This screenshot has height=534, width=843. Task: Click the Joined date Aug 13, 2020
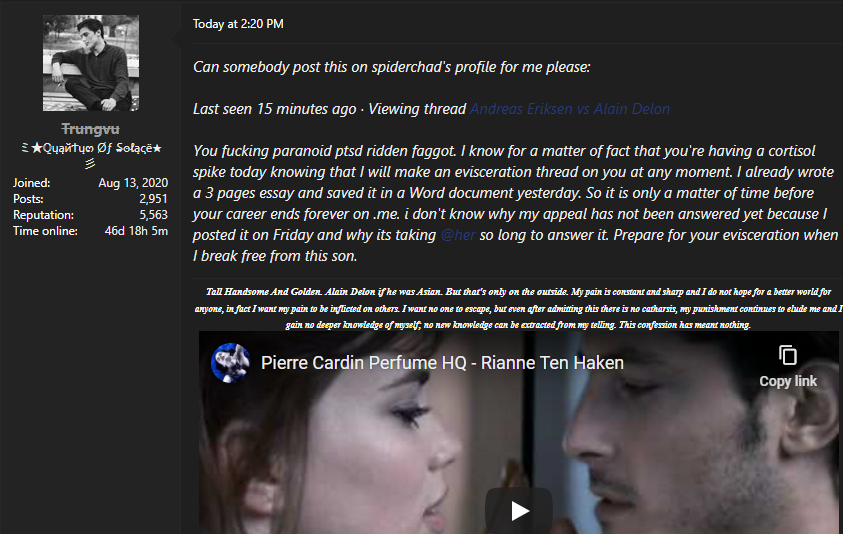pos(133,183)
